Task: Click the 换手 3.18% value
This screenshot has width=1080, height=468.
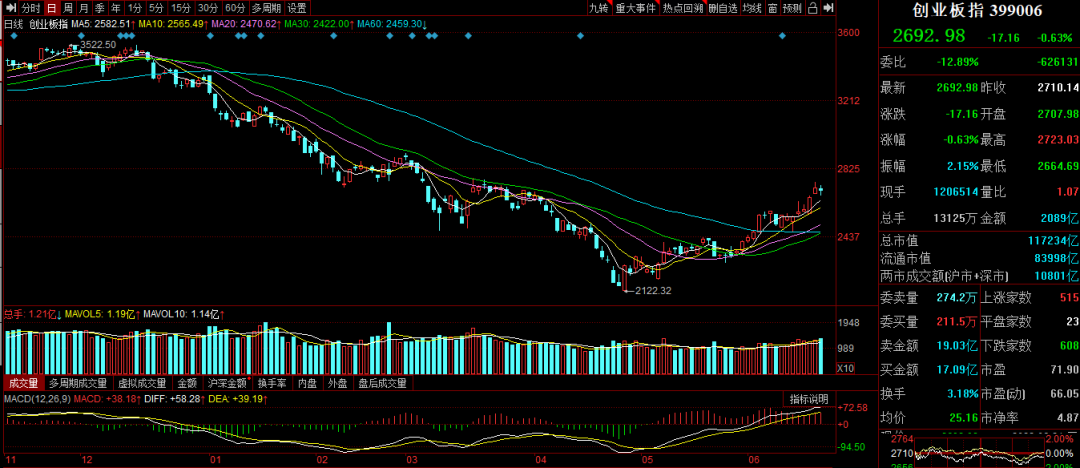Action: 962,394
